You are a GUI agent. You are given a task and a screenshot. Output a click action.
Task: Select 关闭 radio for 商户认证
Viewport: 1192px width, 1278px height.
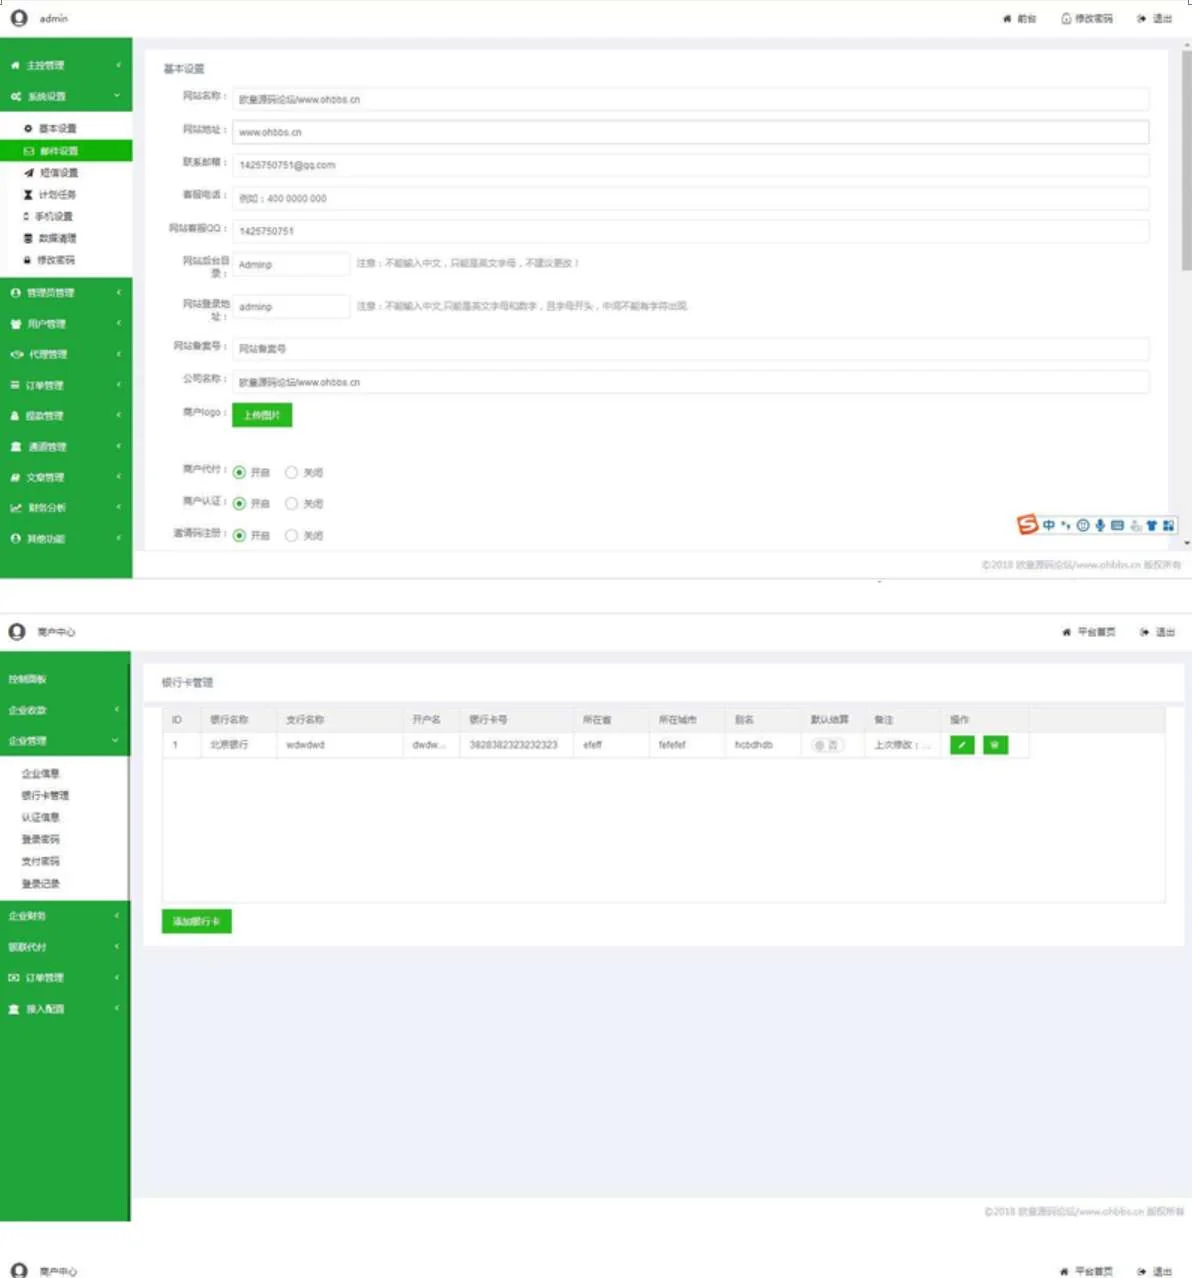coord(292,504)
